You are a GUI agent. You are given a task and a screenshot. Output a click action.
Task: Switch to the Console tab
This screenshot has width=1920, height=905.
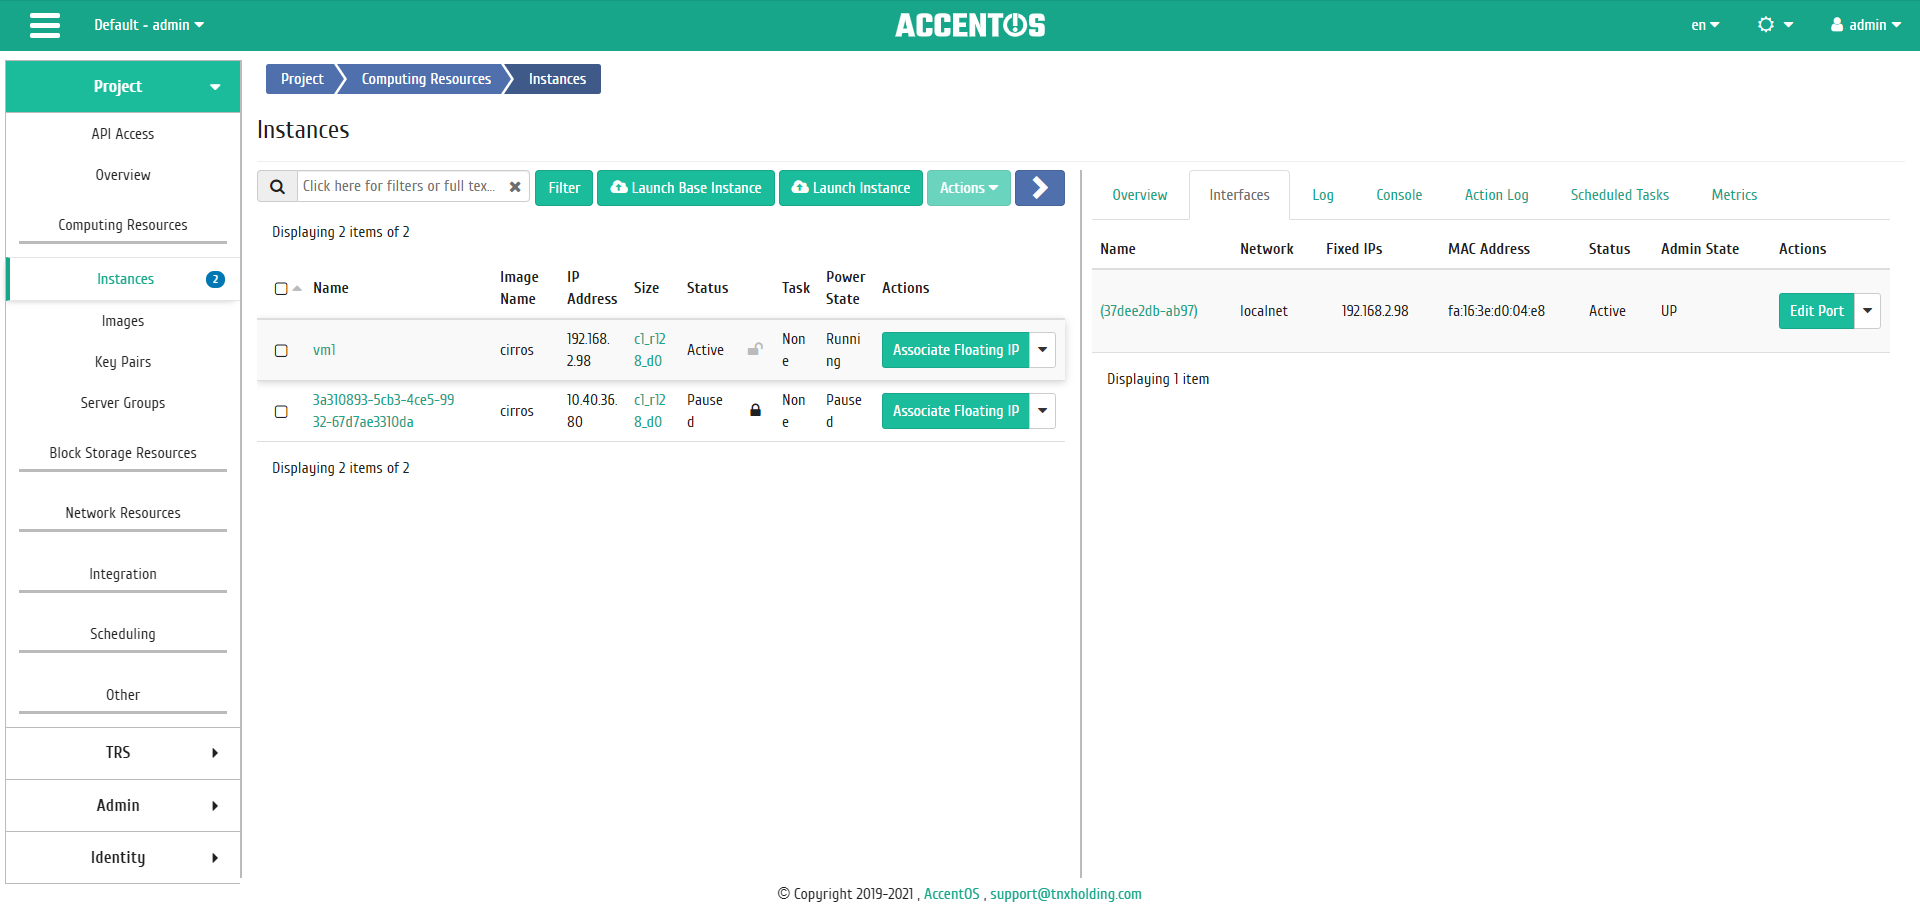[1398, 194]
